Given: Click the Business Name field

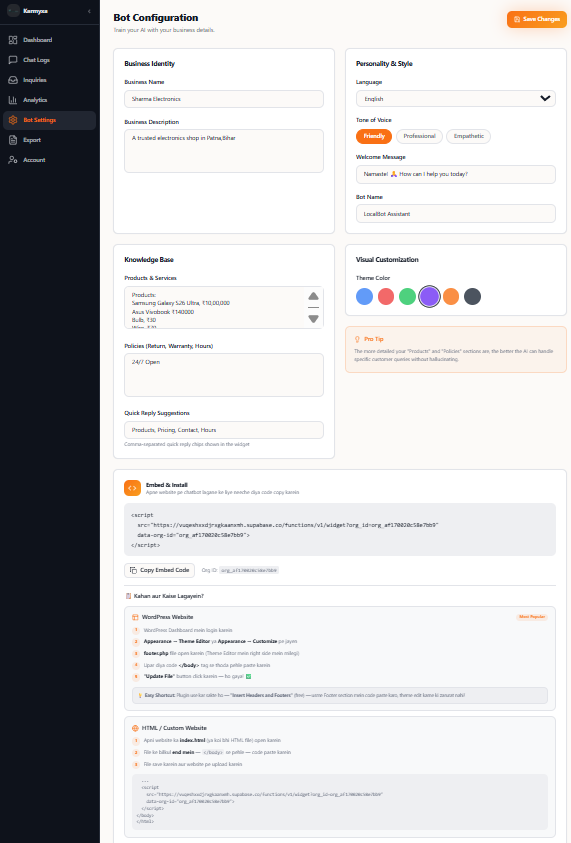Looking at the screenshot, I should tap(224, 99).
